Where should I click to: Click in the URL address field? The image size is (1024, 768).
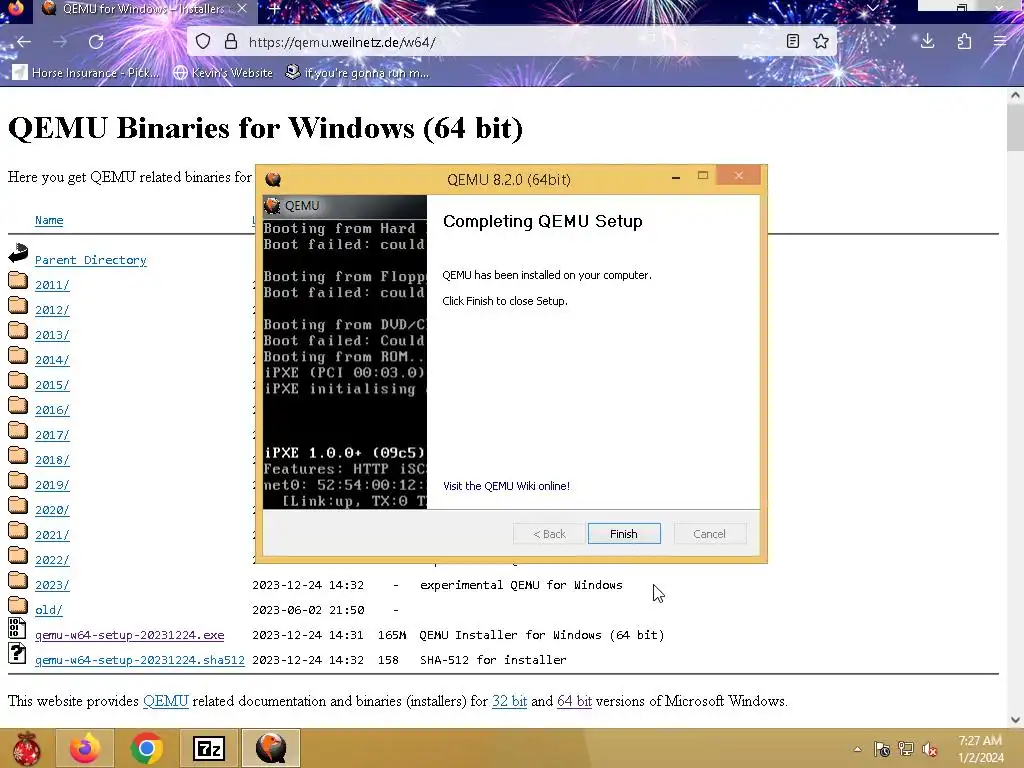coord(509,42)
